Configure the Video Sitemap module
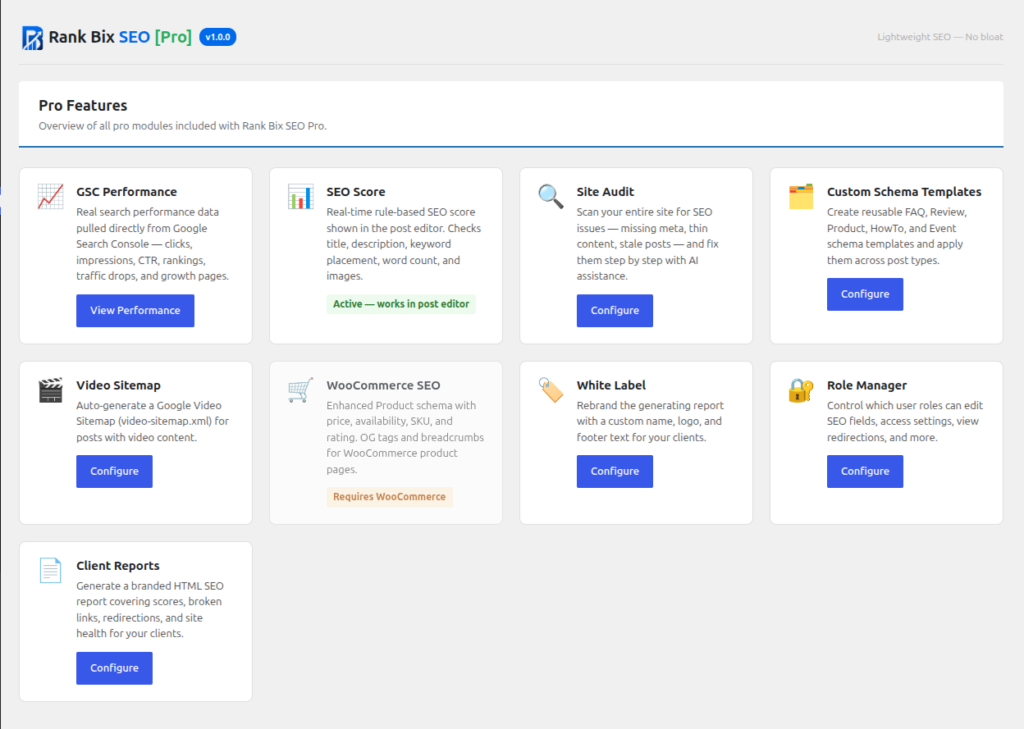Image resolution: width=1024 pixels, height=729 pixels. [x=114, y=471]
